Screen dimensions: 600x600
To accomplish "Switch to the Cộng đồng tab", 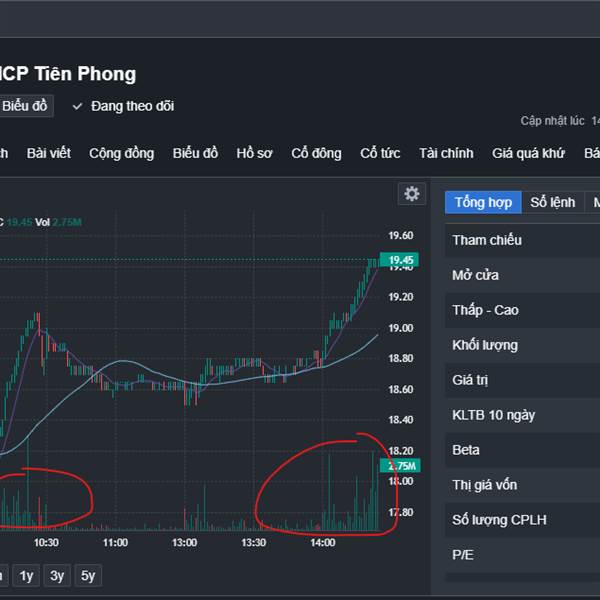I will 121,153.
